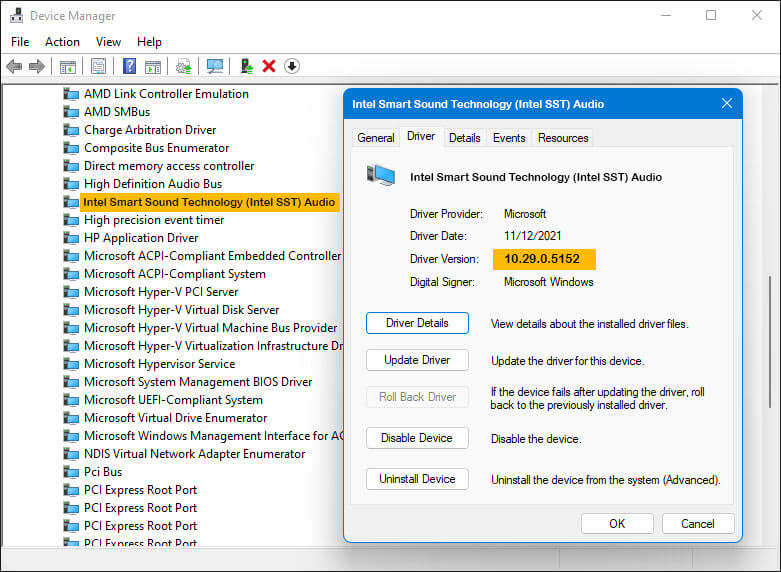Viewport: 781px width, 572px height.
Task: Toggle the Show/Hide Action Pane toolbar icon
Action: pyautogui.click(x=153, y=66)
